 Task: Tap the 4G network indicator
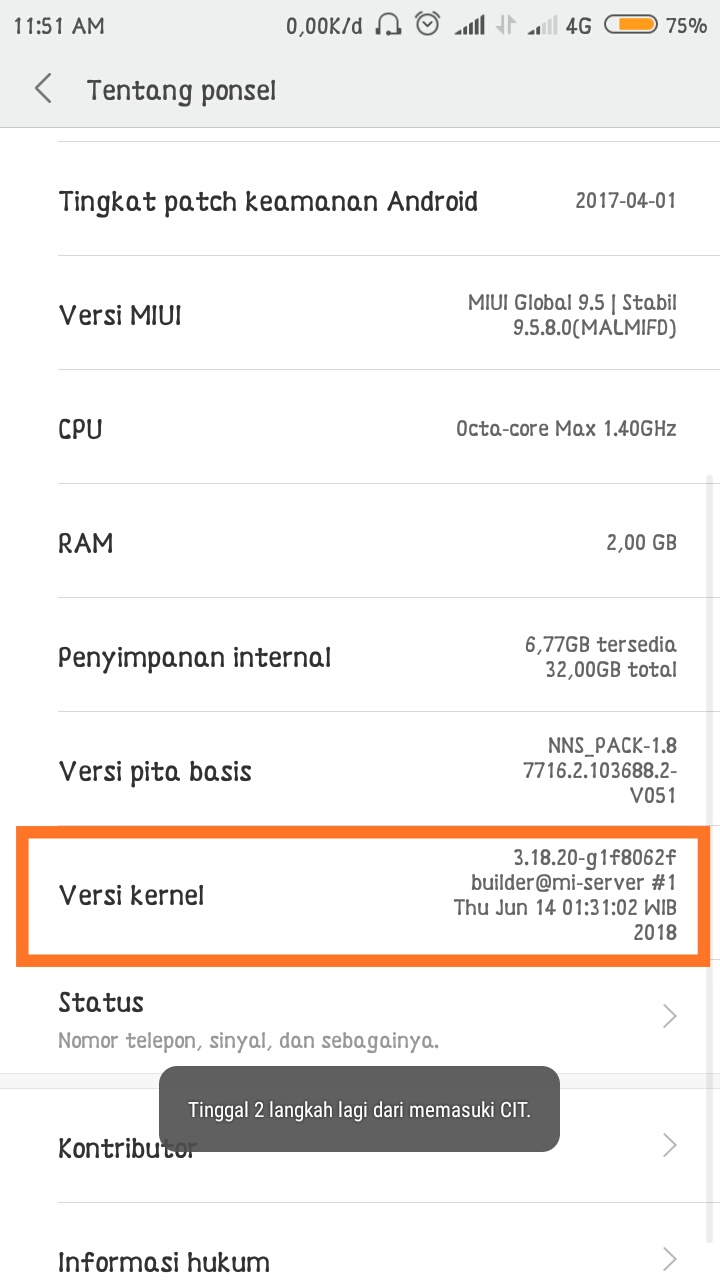click(x=578, y=27)
